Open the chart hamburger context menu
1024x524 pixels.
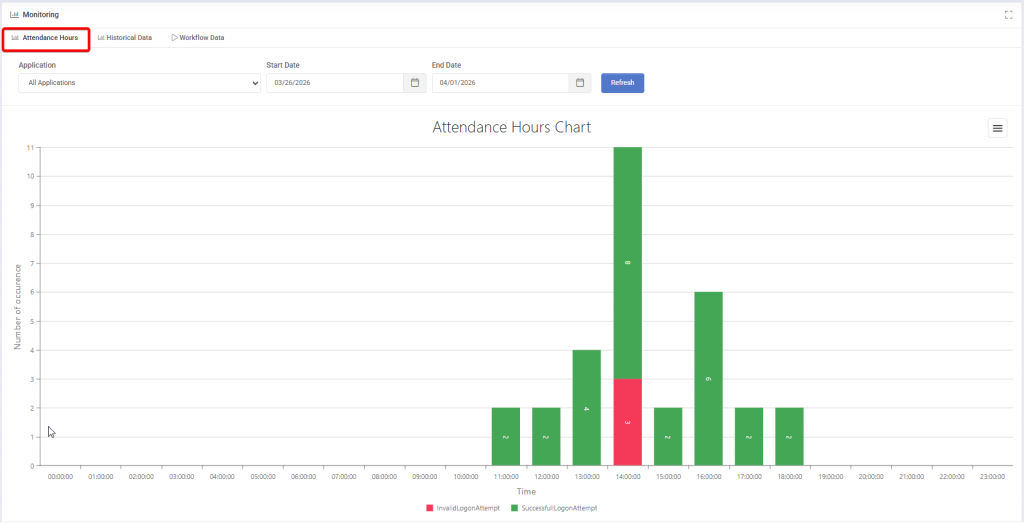[997, 128]
